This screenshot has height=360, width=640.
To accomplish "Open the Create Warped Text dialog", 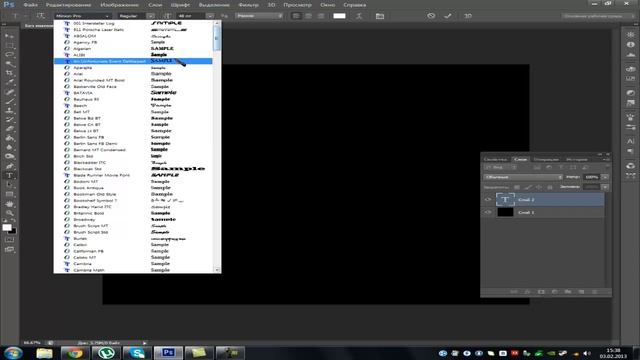I will [359, 16].
